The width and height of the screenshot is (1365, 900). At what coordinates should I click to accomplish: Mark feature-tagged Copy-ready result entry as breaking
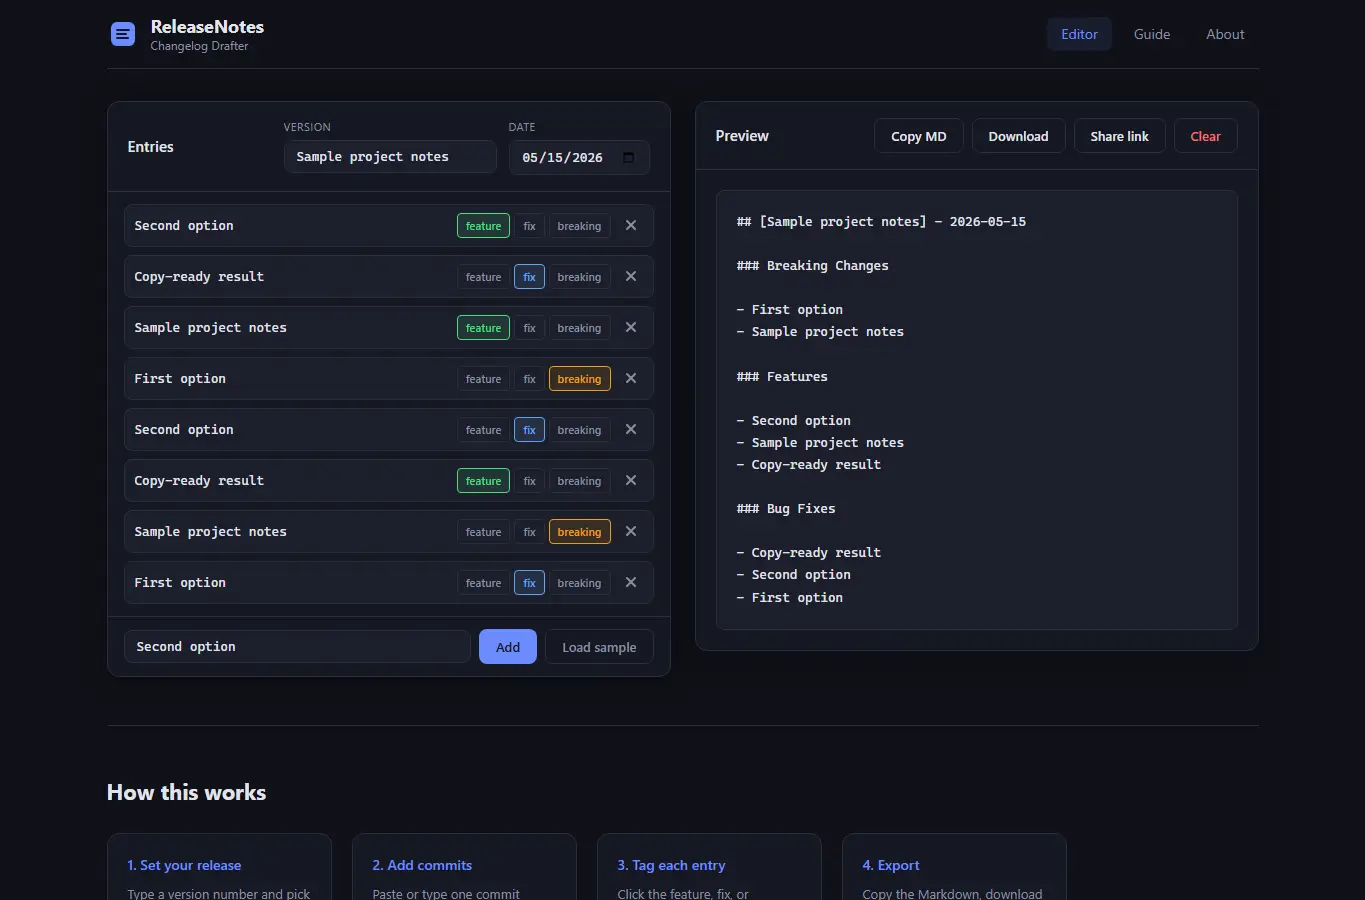[579, 481]
